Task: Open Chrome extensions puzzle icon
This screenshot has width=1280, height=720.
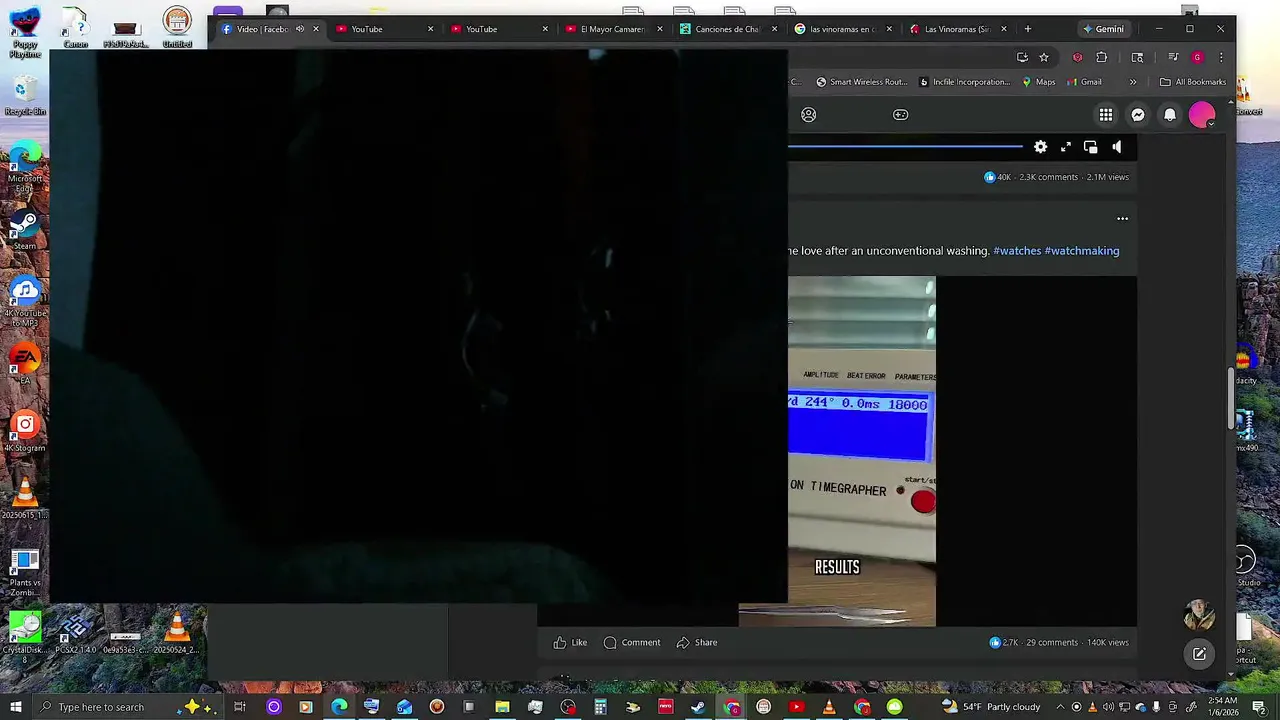Action: coord(1102,57)
